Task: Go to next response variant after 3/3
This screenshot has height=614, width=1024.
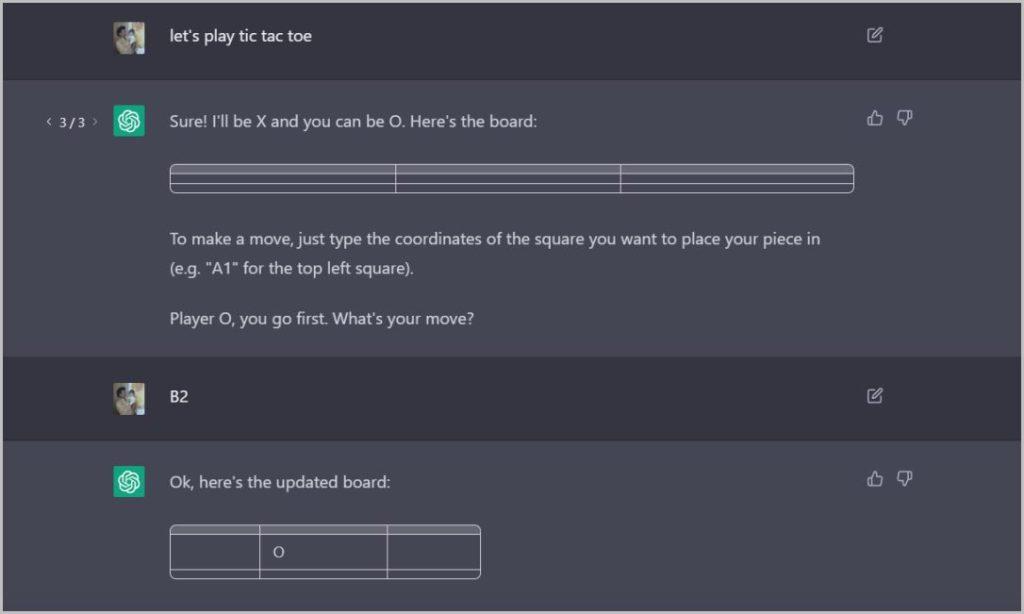Action: [x=95, y=121]
